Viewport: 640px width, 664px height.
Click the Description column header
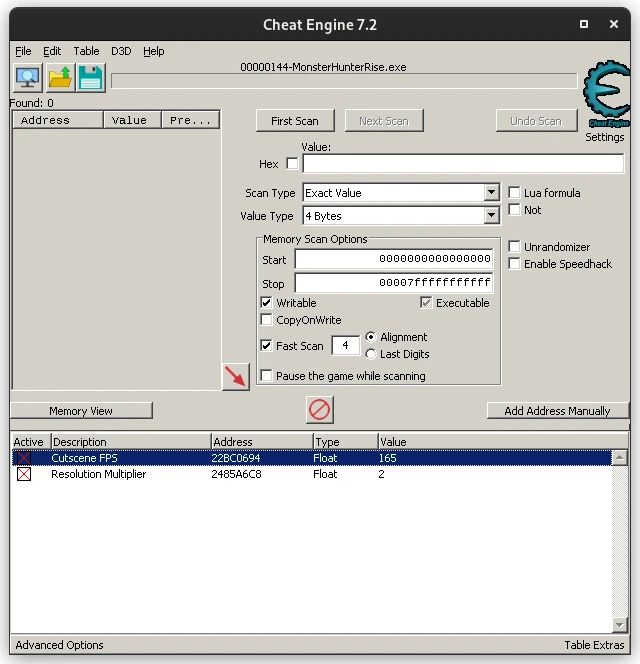131,442
